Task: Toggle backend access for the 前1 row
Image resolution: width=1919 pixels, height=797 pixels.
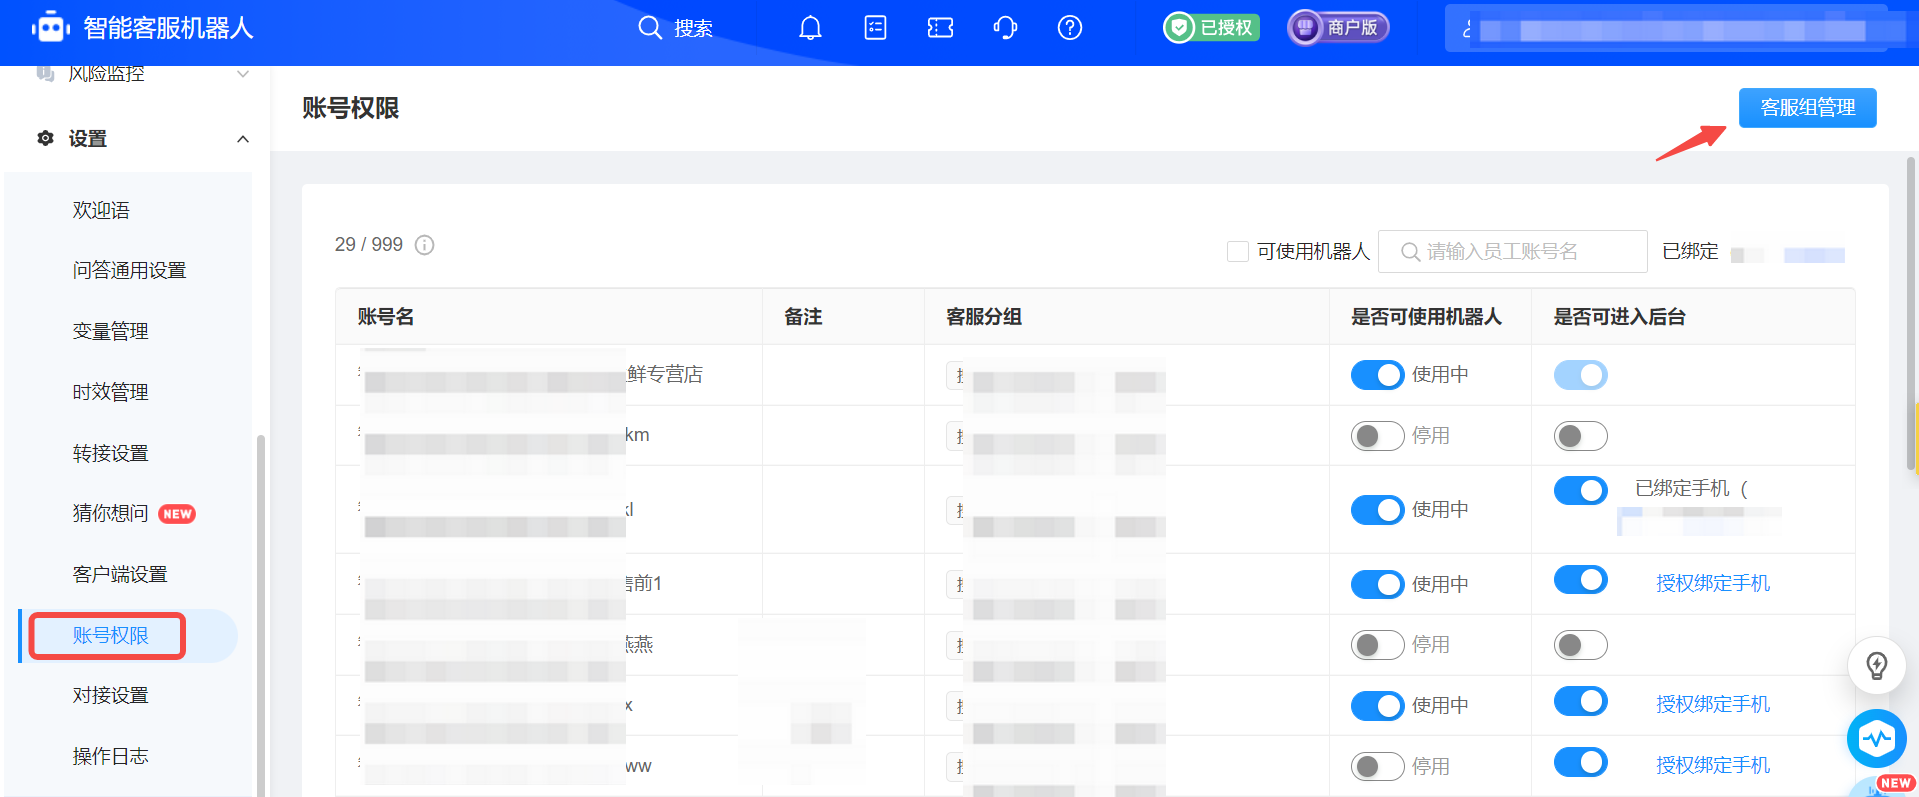Action: pyautogui.click(x=1580, y=579)
